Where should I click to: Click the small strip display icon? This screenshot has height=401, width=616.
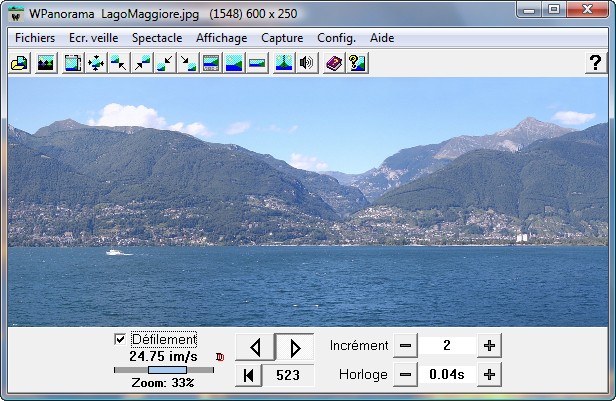click(257, 63)
